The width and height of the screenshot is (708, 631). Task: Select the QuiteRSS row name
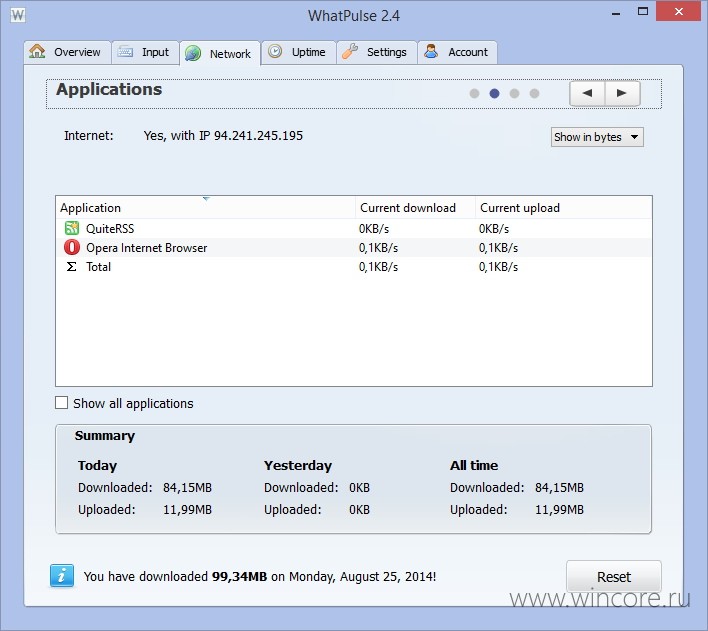tap(110, 229)
